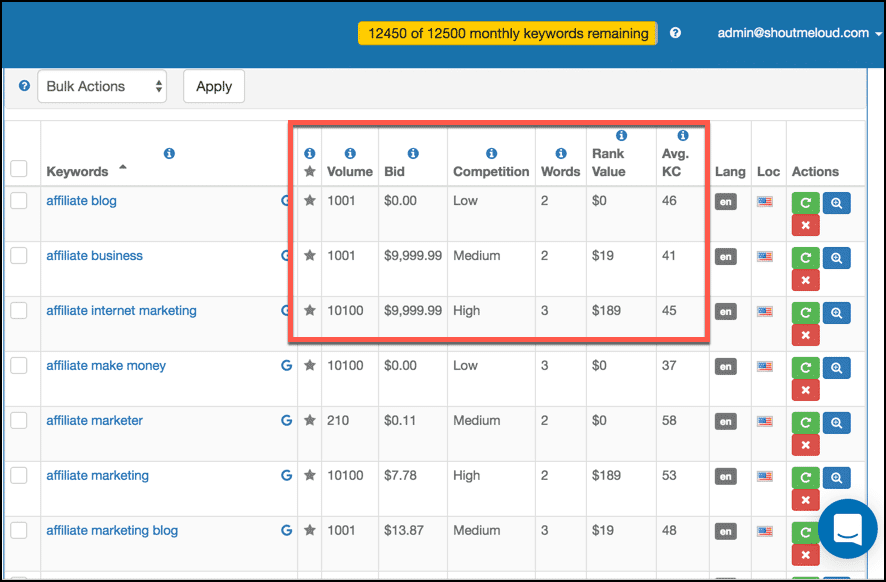886x582 pixels.
Task: Open the admin@shoutmeloud.com account menu
Action: click(798, 33)
